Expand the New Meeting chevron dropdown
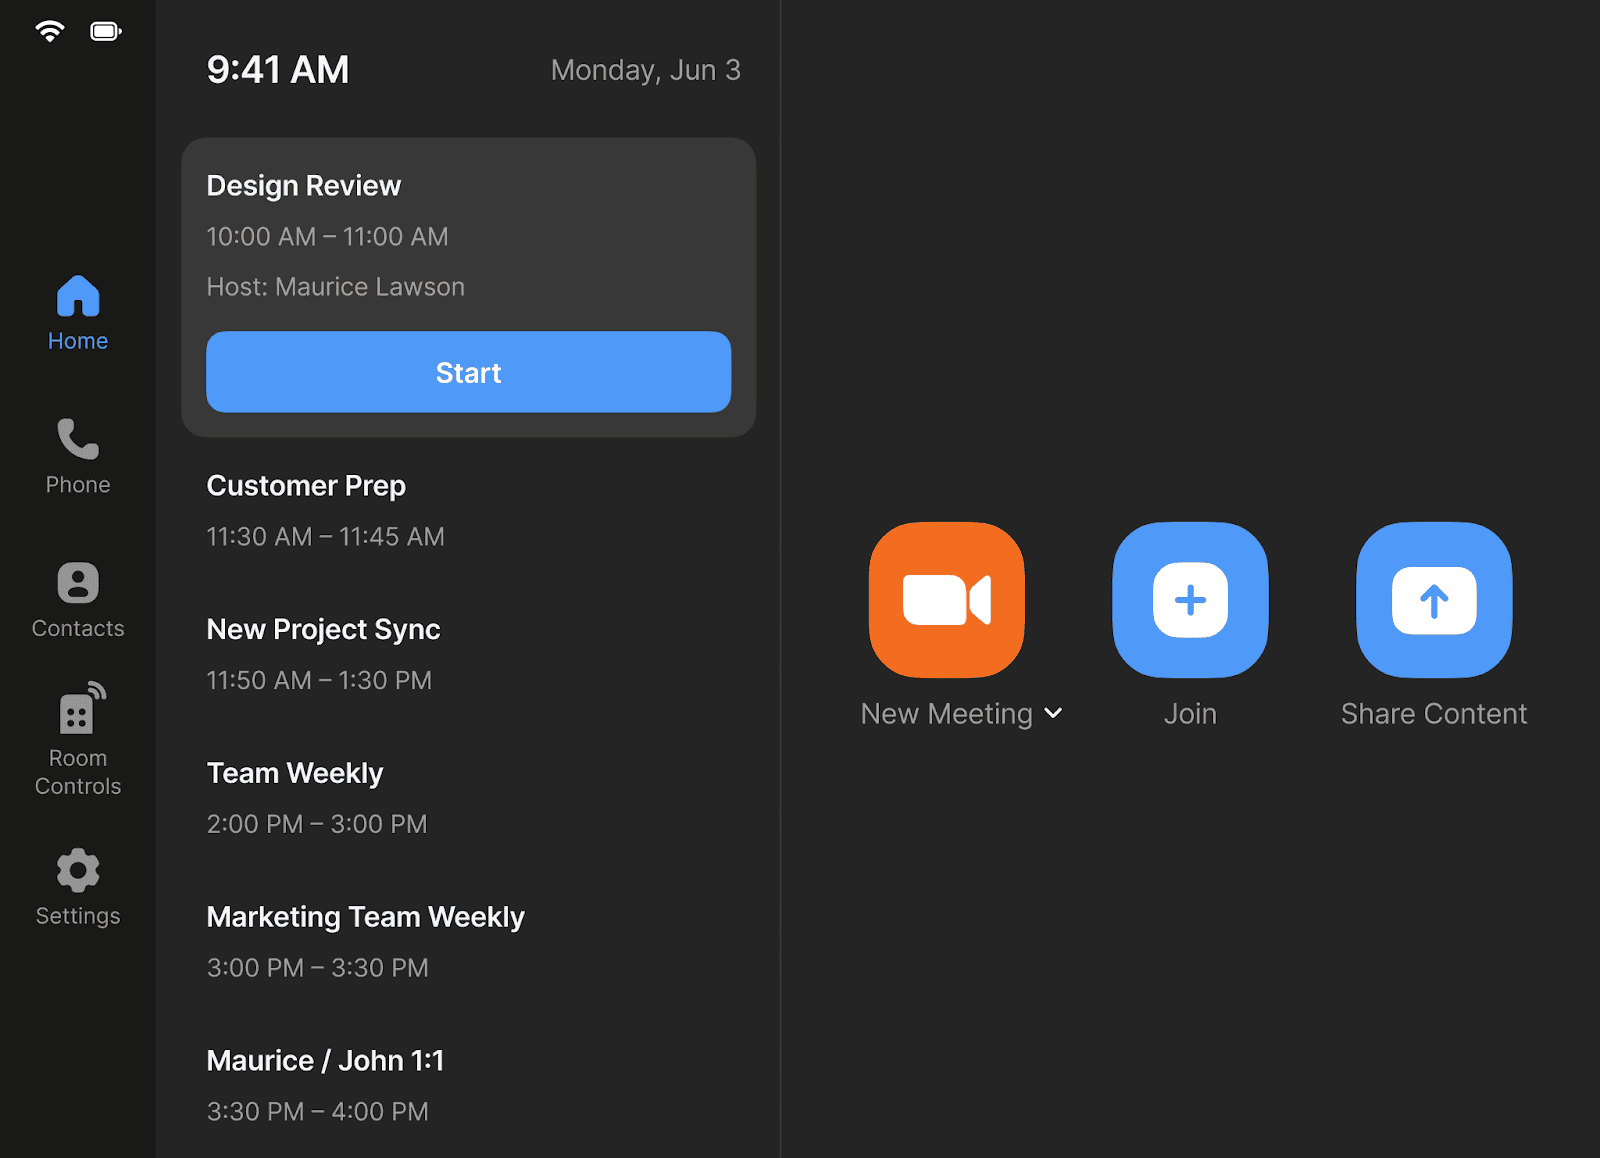1600x1158 pixels. coord(1053,713)
